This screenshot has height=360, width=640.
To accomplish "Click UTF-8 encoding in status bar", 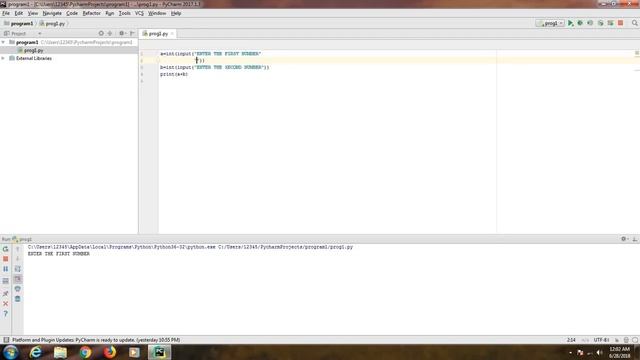I will click(601, 340).
